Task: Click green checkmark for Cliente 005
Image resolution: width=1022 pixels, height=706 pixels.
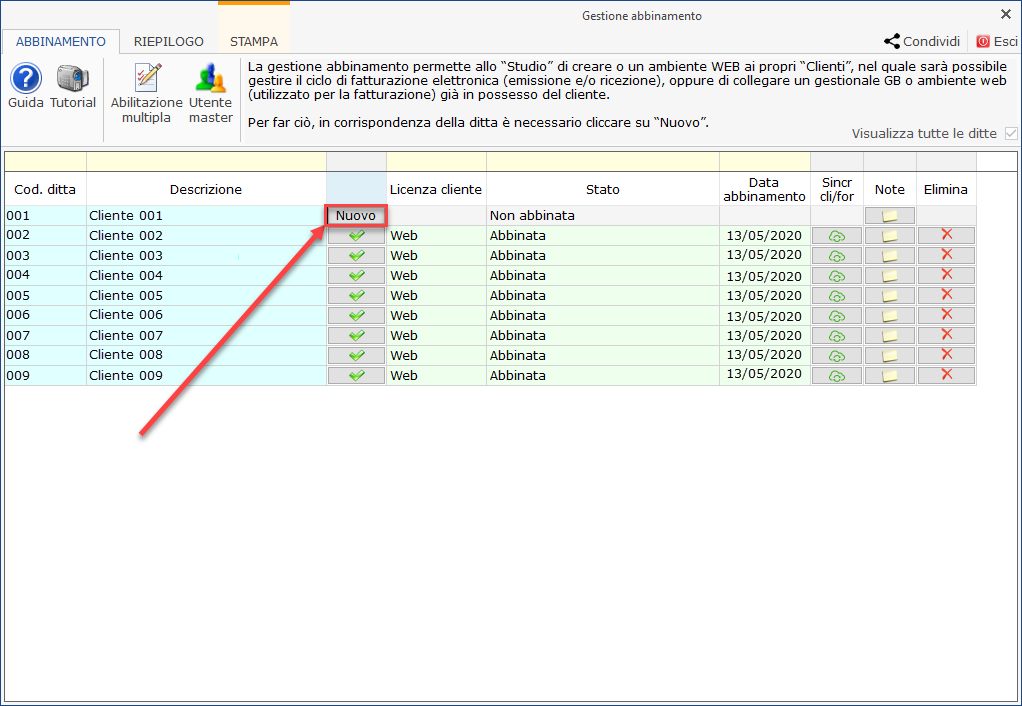Action: (x=357, y=295)
